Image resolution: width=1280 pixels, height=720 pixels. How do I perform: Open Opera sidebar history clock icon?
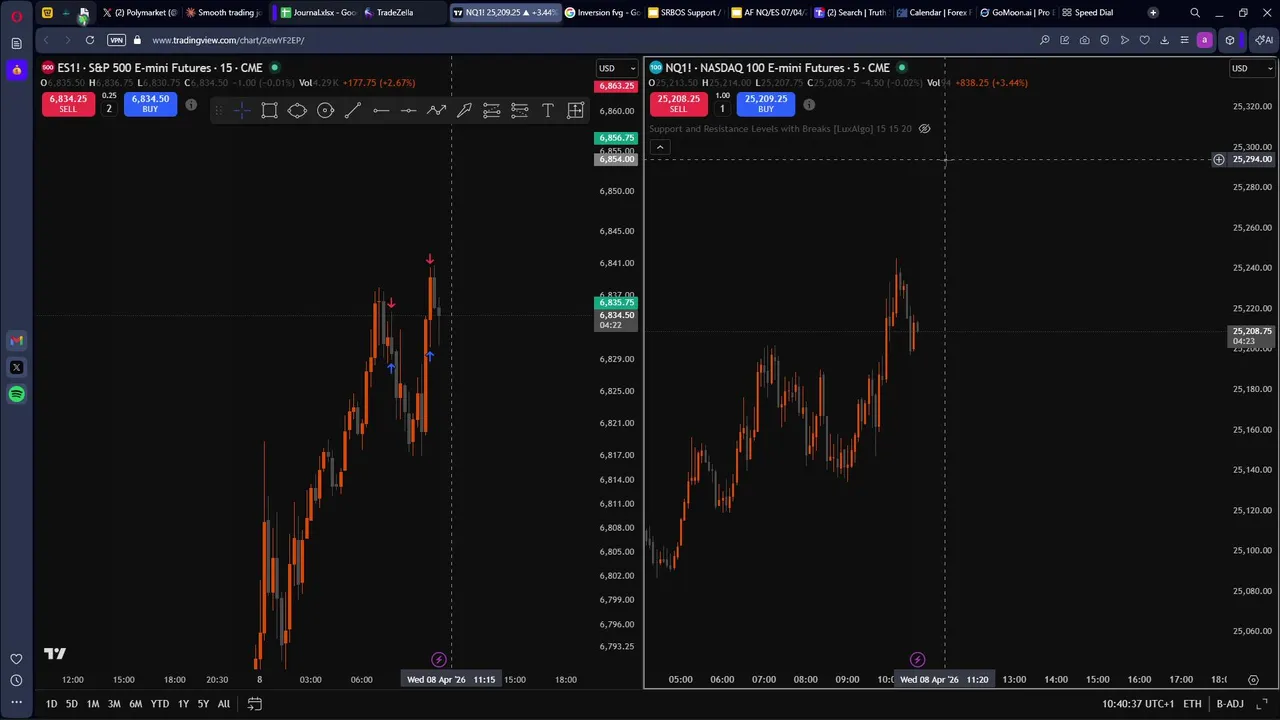[x=16, y=680]
